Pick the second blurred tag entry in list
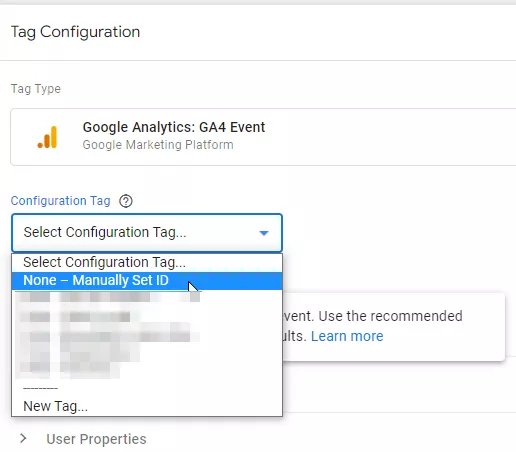The width and height of the screenshot is (516, 452). 147,316
